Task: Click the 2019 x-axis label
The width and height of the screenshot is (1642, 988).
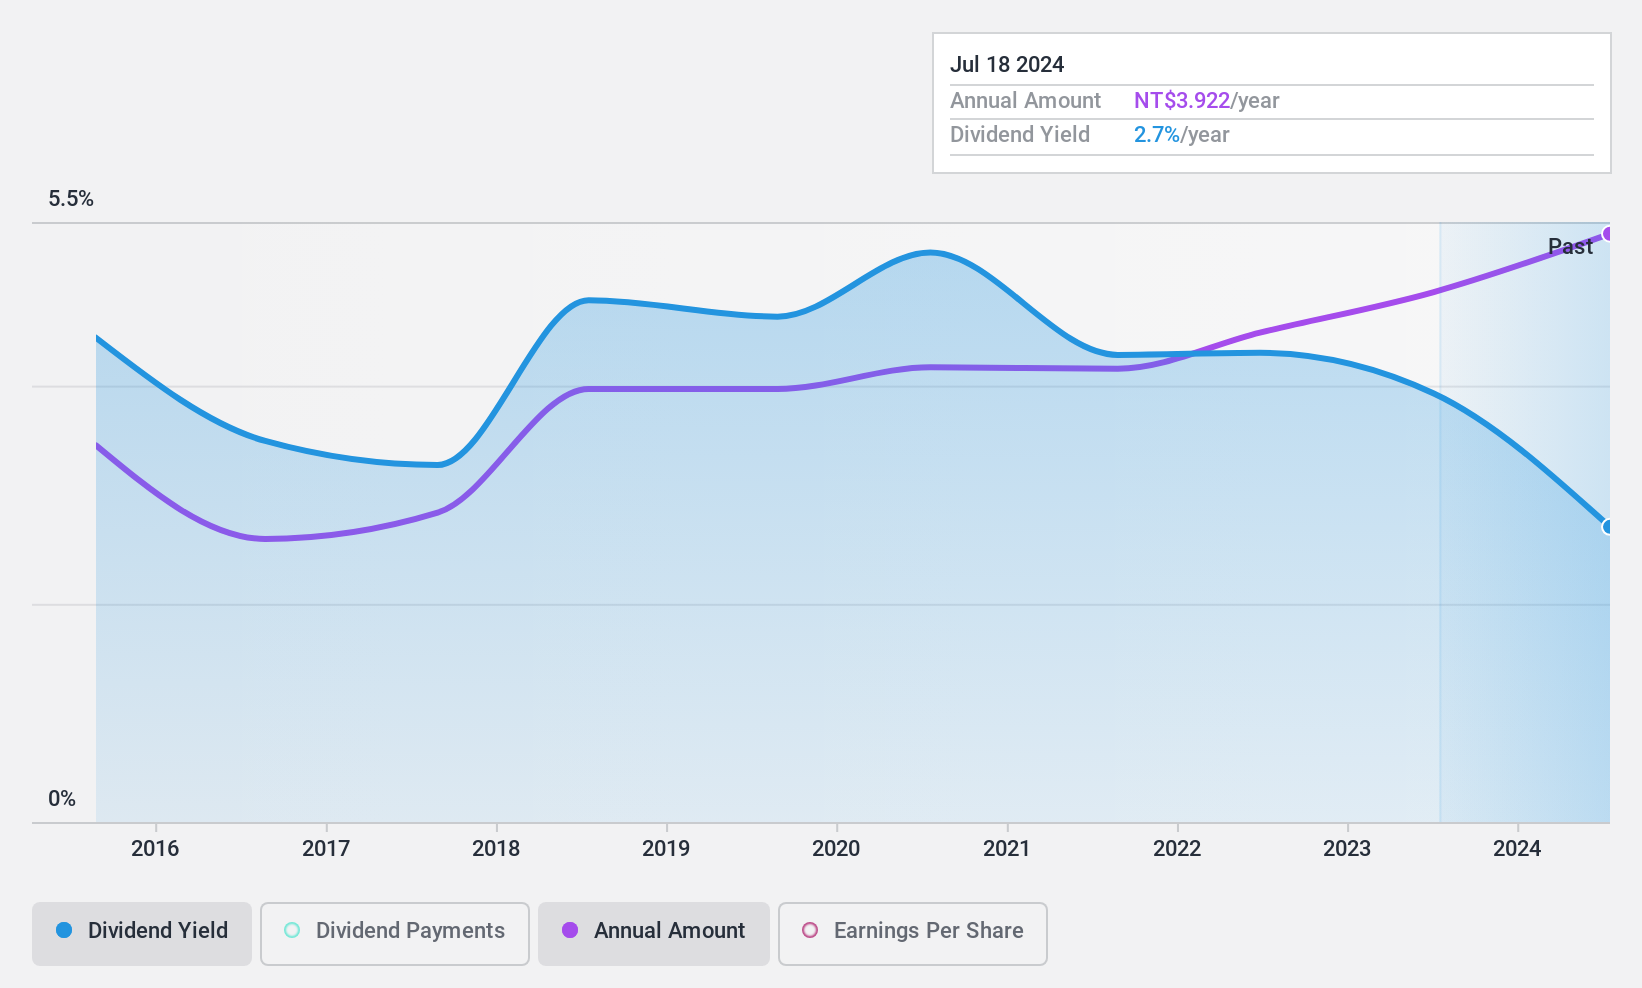Action: [666, 849]
